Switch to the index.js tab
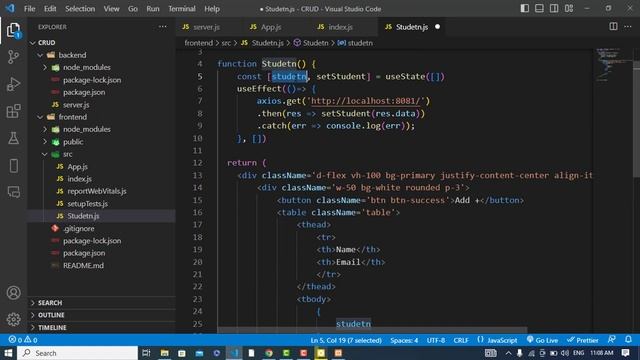Screen dimensions: 640x360 (x=340, y=27)
